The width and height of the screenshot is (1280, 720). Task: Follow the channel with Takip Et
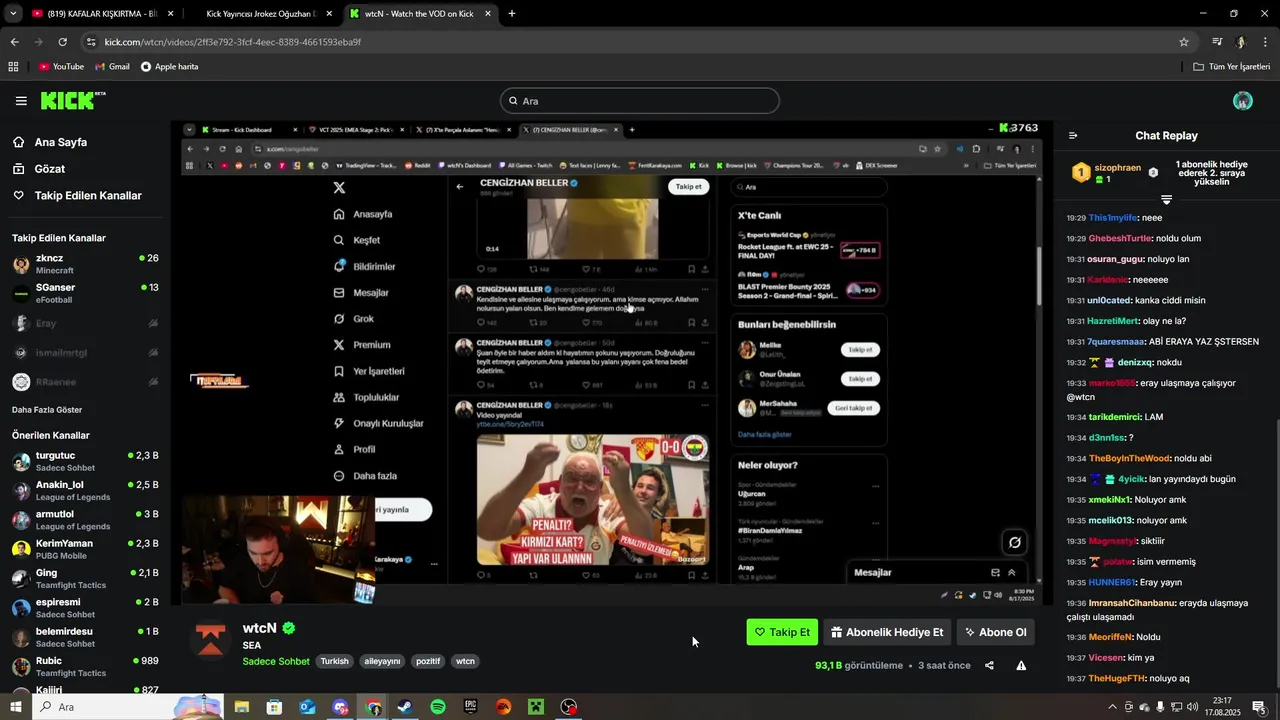point(782,632)
